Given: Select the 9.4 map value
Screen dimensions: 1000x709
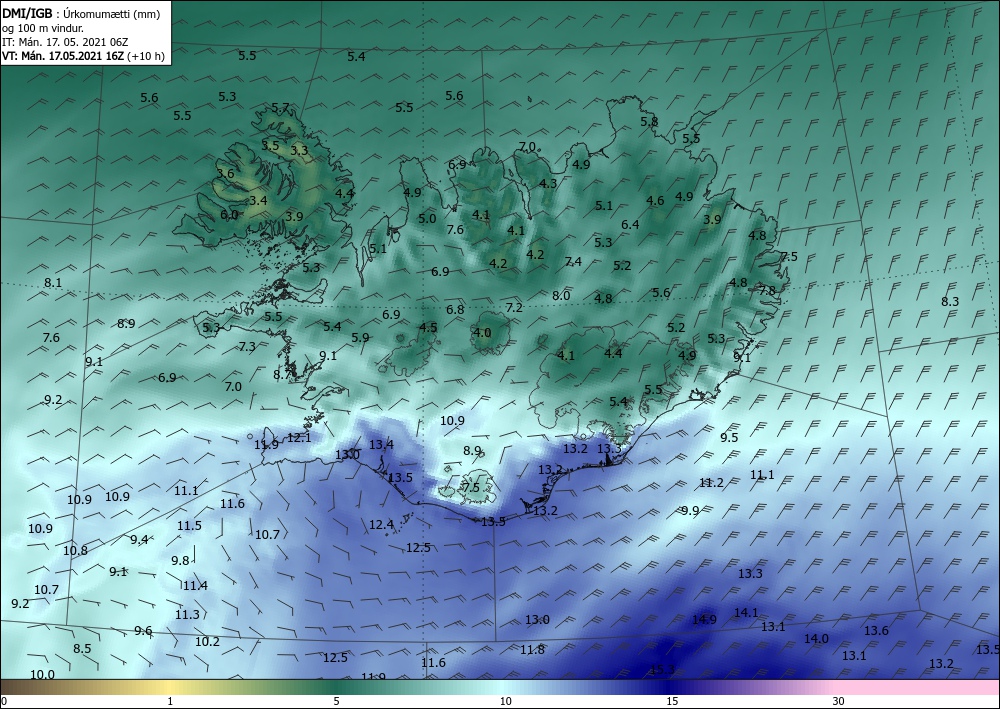Looking at the screenshot, I should click(x=139, y=539).
